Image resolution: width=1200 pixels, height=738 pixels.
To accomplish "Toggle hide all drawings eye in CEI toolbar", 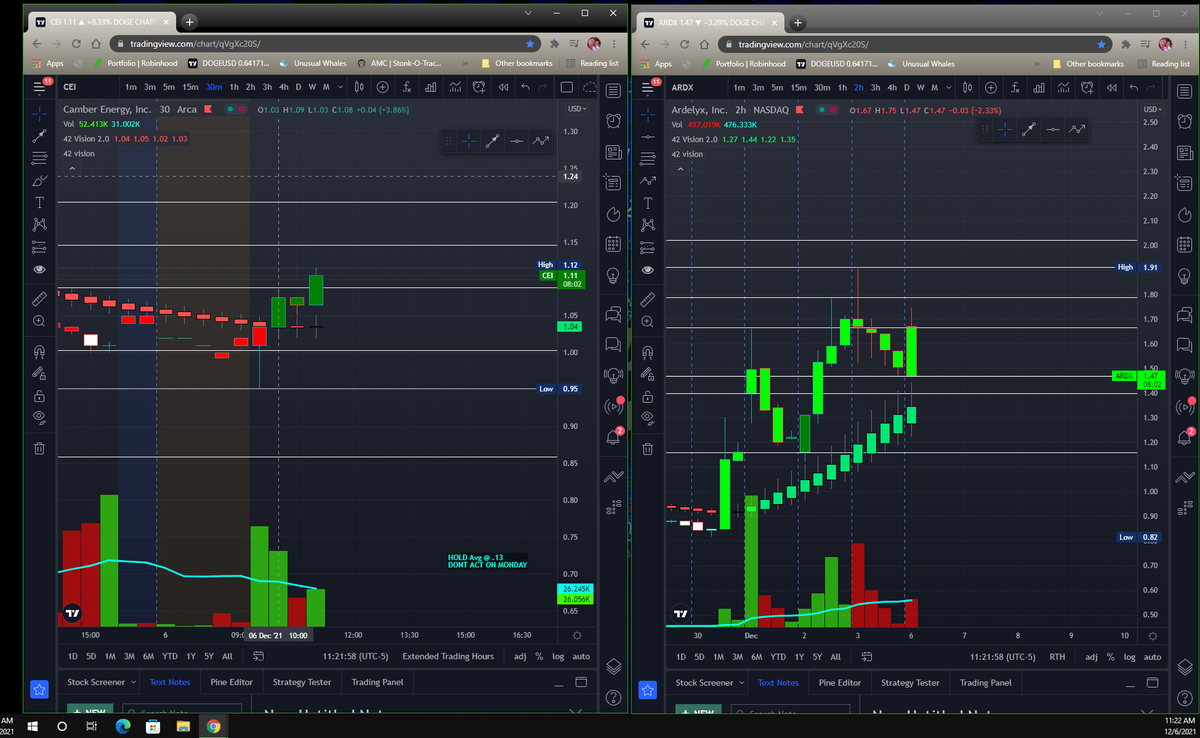I will [x=39, y=416].
